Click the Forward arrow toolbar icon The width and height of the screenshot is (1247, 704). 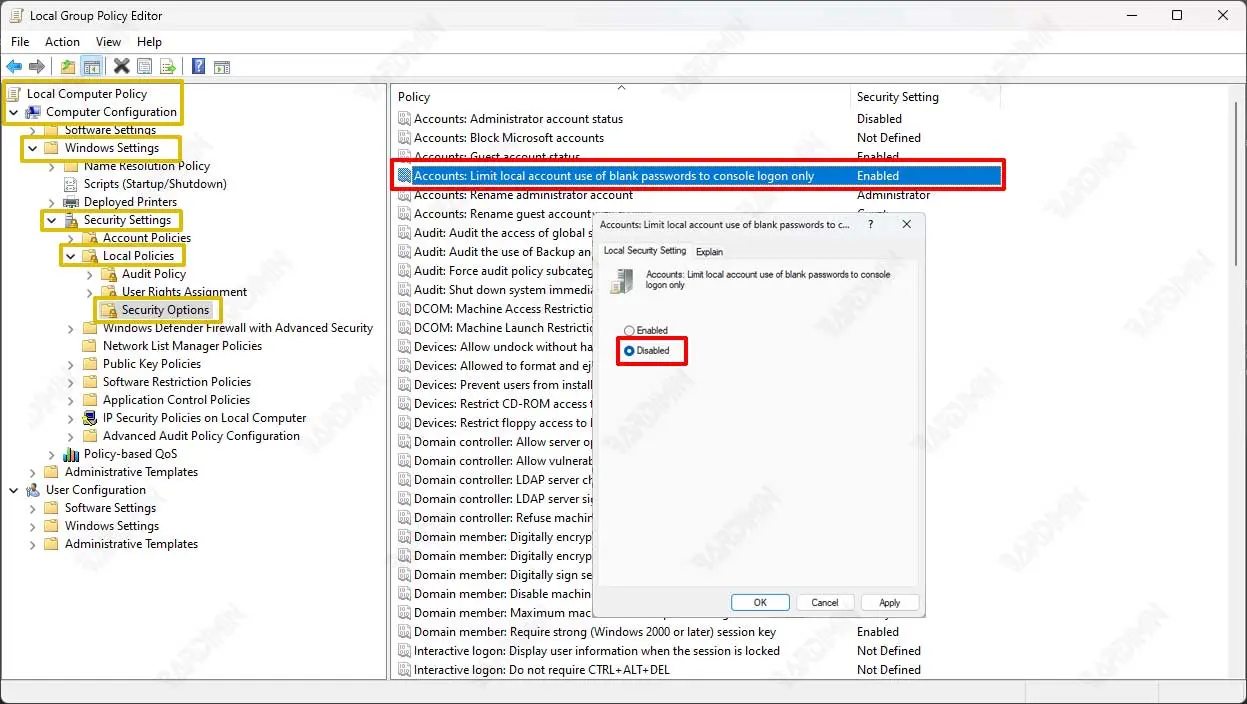pyautogui.click(x=37, y=67)
